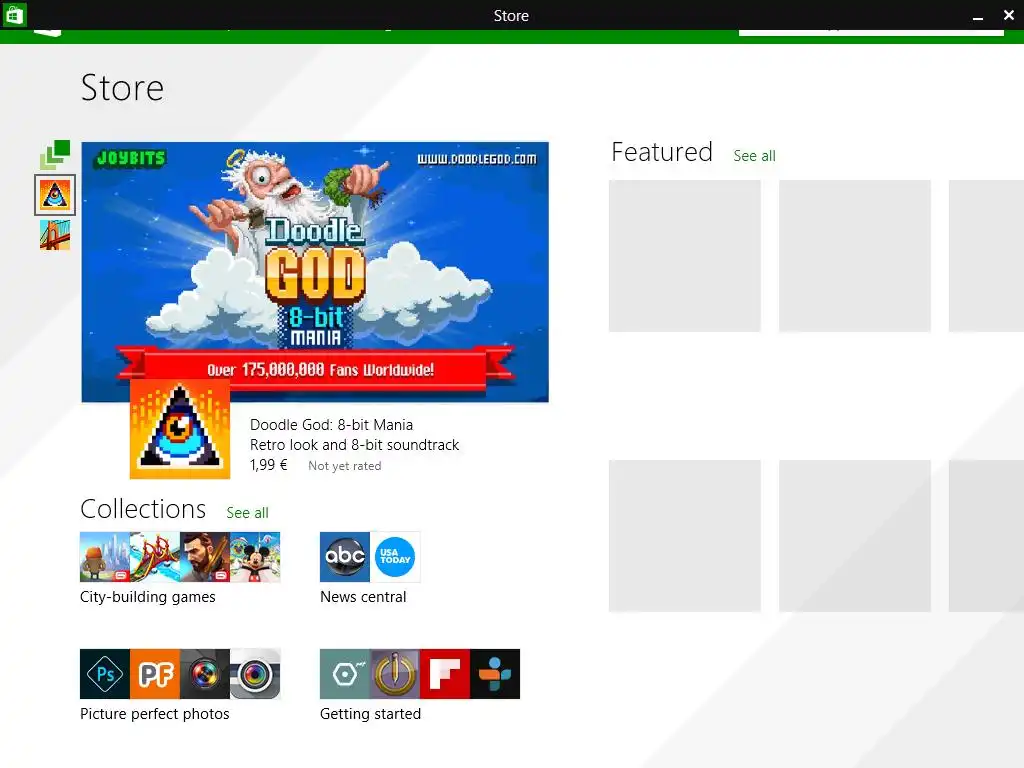1024x768 pixels.
Task: Click the Featured section heading
Action: coord(662,152)
